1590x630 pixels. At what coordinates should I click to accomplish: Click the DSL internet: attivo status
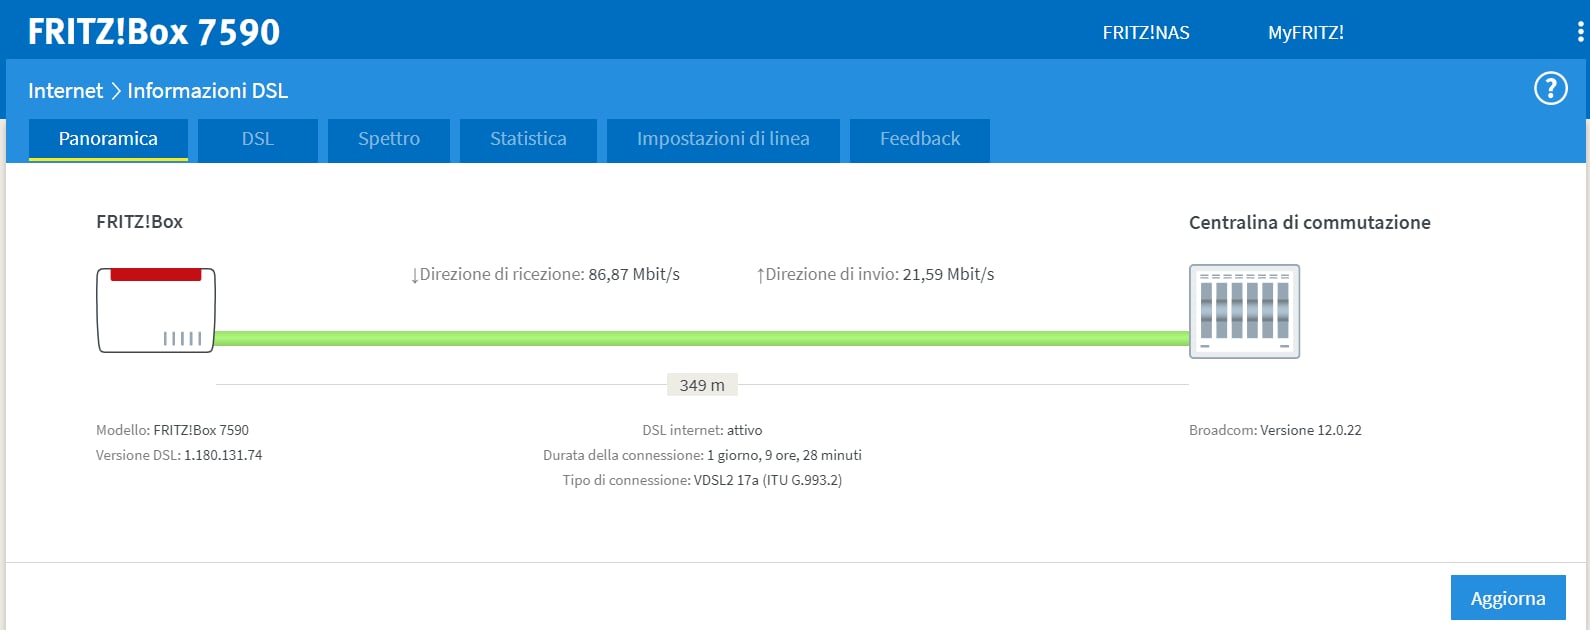pos(702,430)
